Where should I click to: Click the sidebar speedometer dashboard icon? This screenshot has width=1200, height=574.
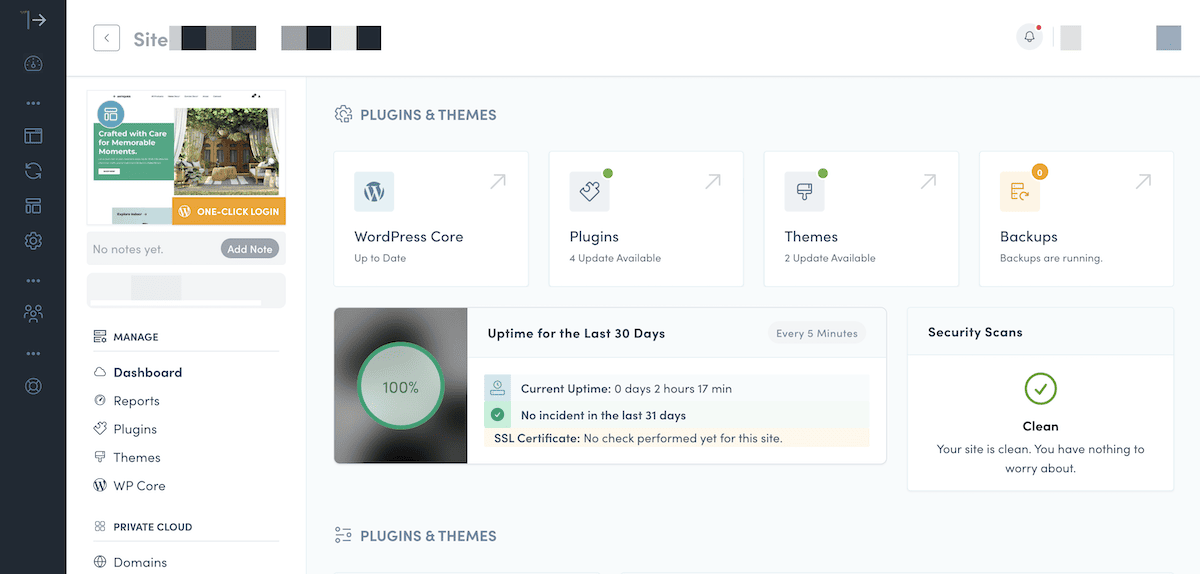click(x=33, y=64)
